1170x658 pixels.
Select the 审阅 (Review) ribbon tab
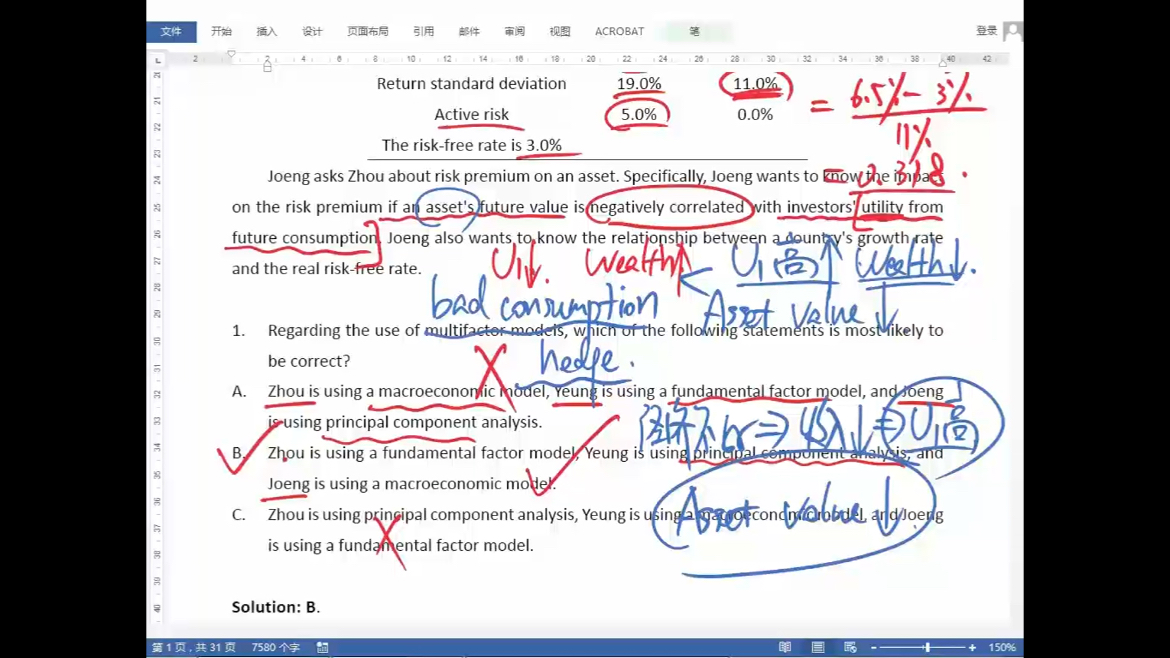(514, 32)
